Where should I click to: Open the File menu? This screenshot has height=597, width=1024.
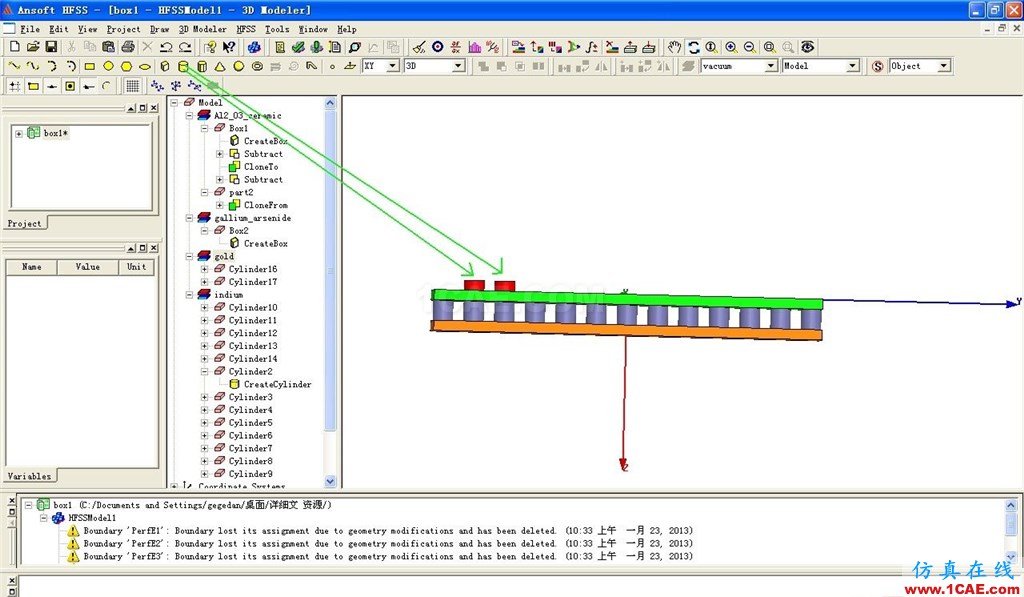(30, 29)
